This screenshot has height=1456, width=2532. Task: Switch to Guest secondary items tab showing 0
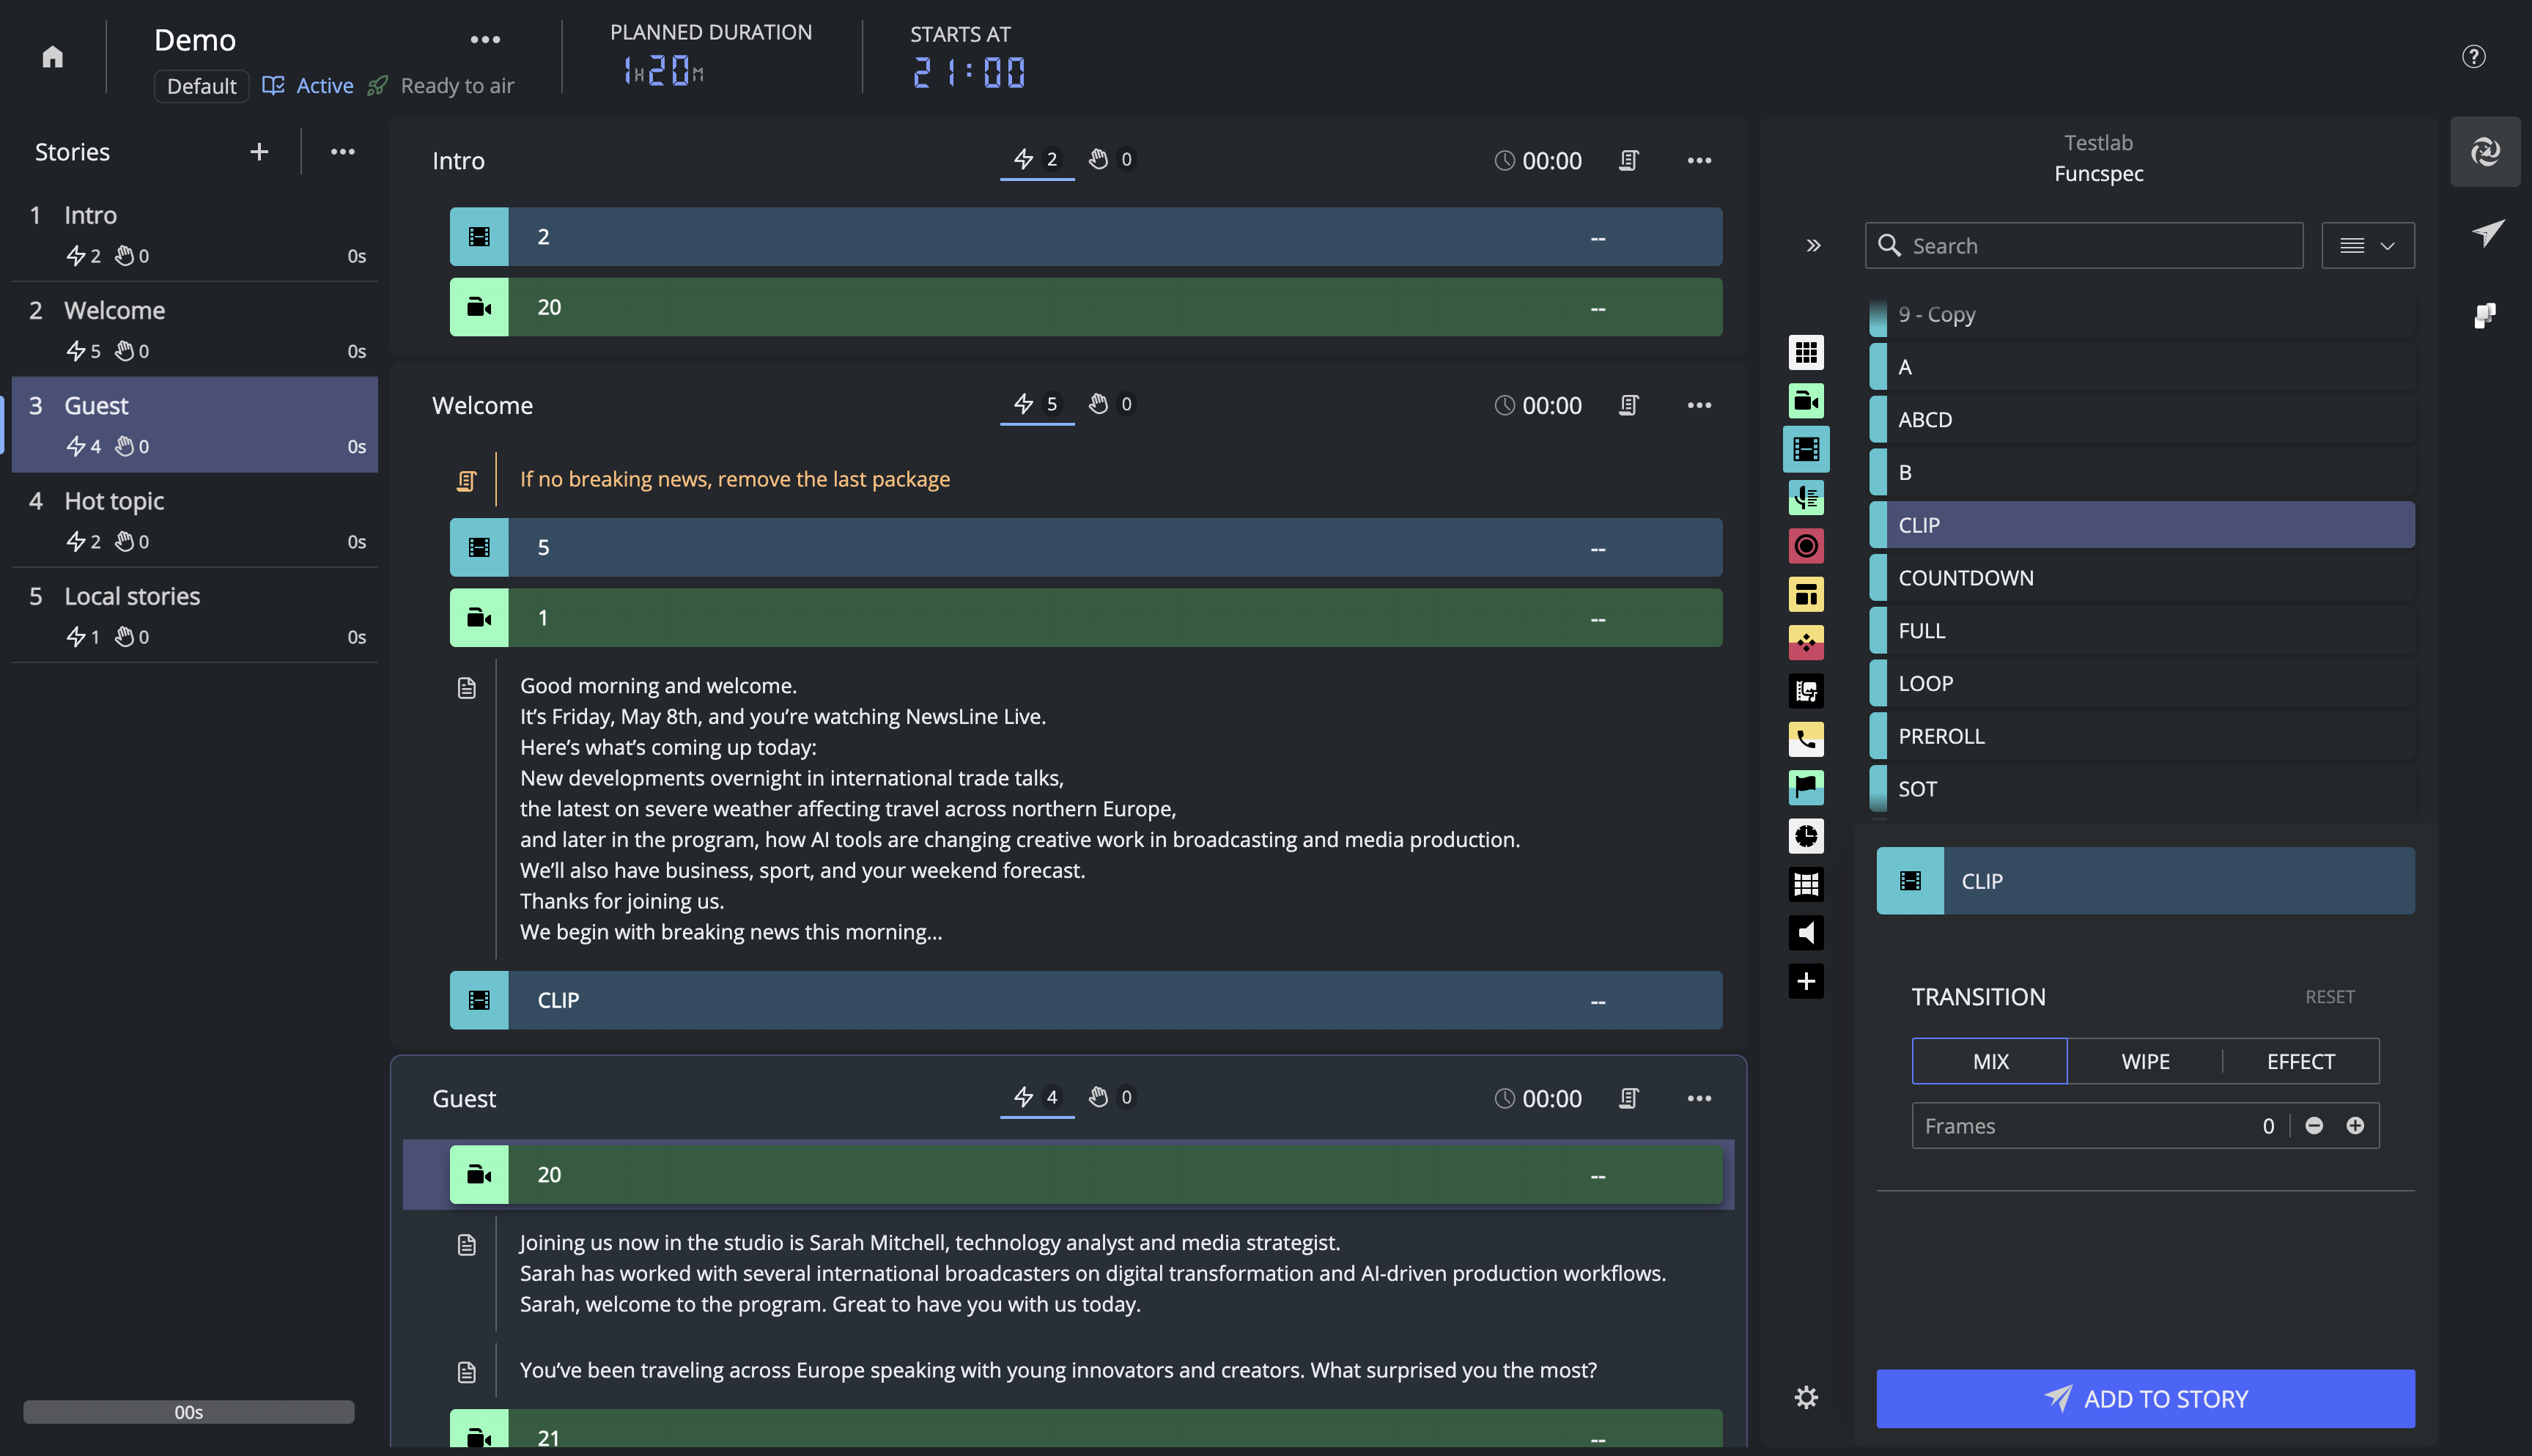click(1111, 1098)
